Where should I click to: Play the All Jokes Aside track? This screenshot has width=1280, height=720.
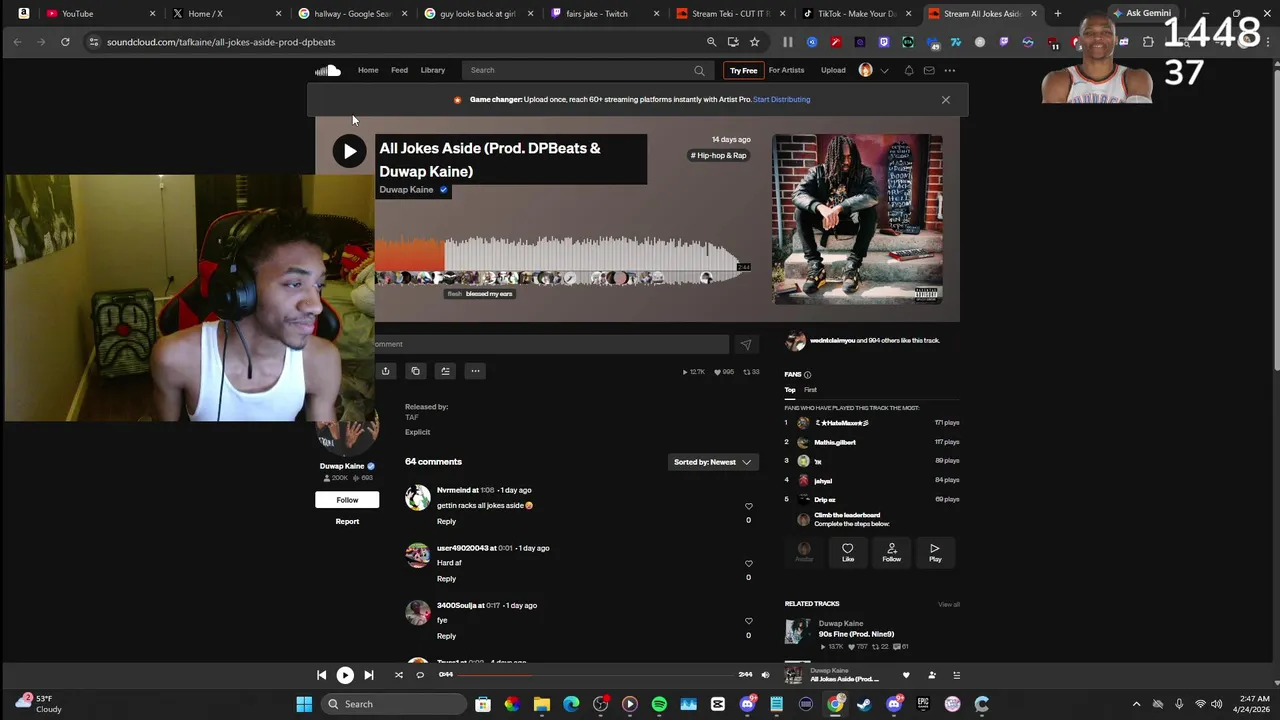(x=349, y=151)
